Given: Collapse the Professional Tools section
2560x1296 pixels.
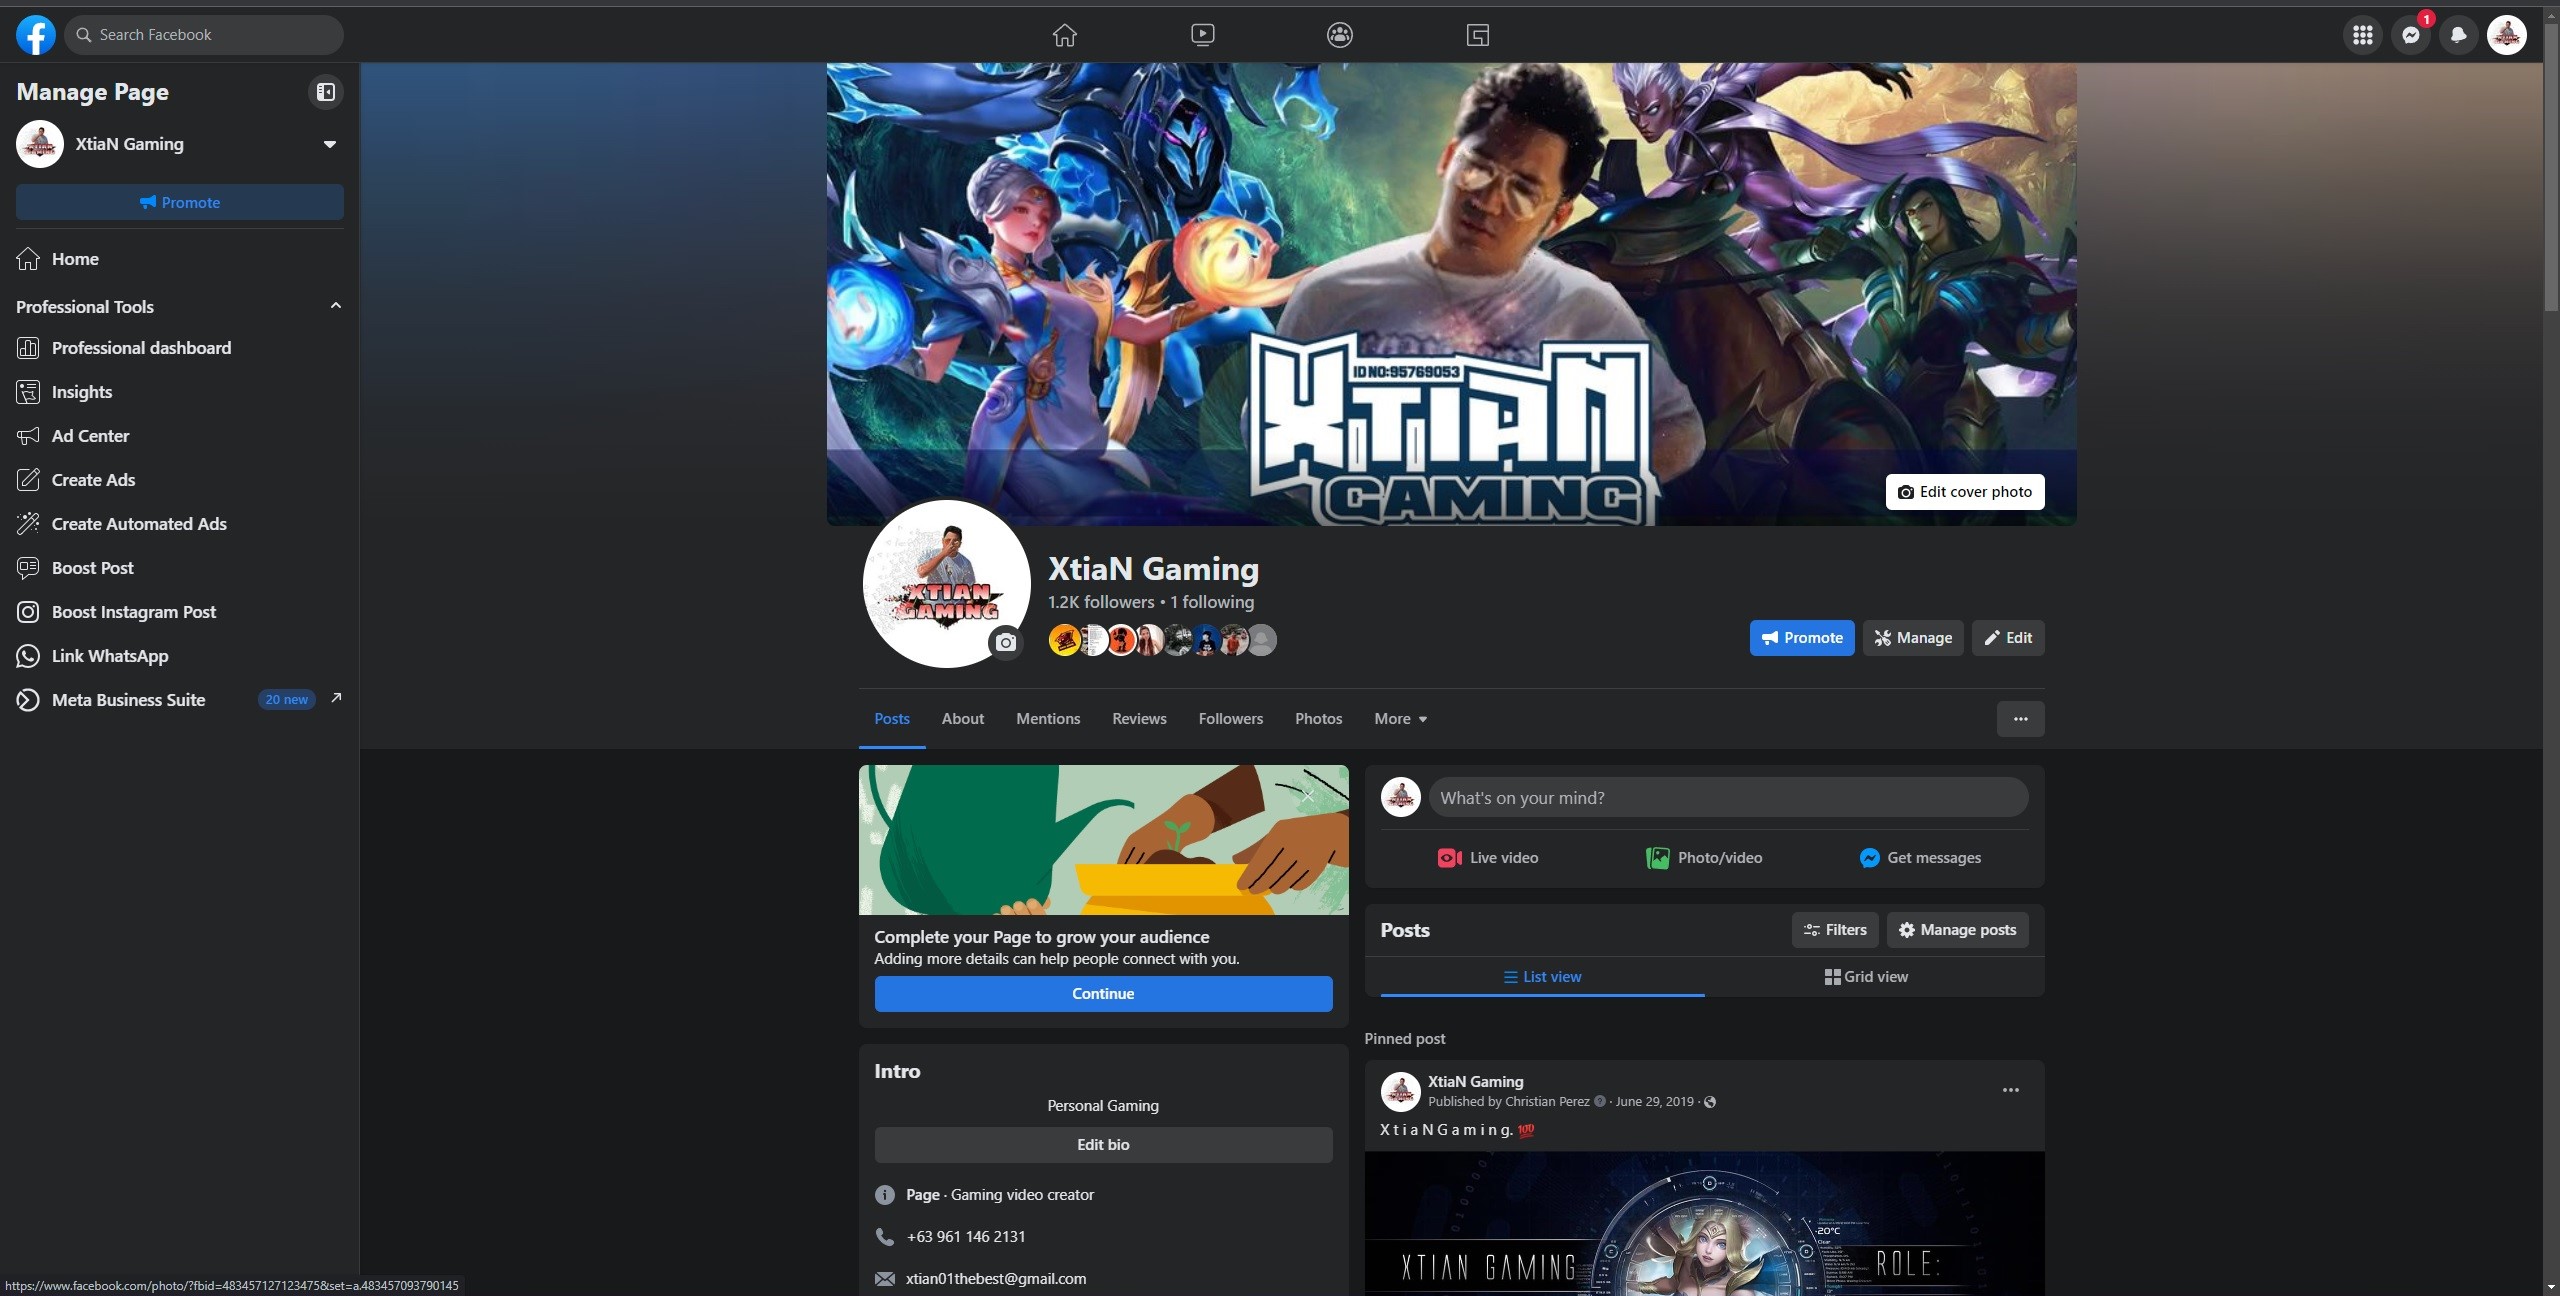Looking at the screenshot, I should (x=335, y=306).
